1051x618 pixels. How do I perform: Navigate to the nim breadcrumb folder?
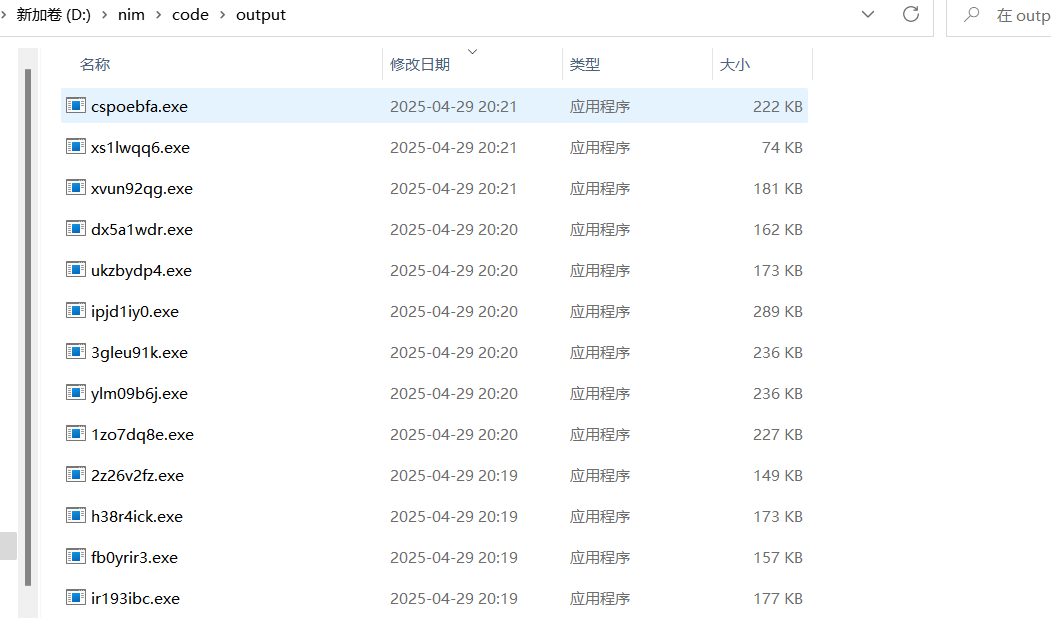tap(131, 15)
